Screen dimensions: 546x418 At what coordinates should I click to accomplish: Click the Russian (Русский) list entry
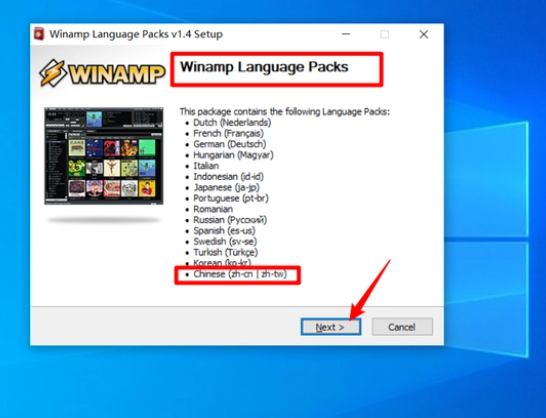tap(230, 220)
